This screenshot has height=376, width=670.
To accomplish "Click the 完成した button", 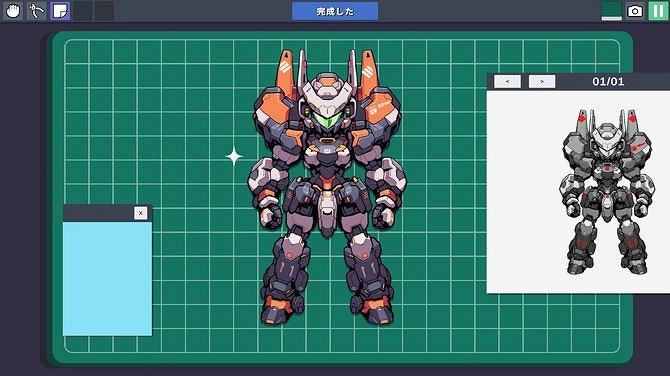I will click(335, 11).
